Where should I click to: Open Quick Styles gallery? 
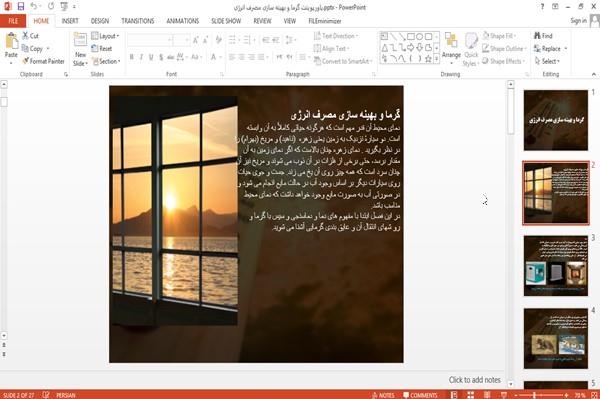(471, 49)
